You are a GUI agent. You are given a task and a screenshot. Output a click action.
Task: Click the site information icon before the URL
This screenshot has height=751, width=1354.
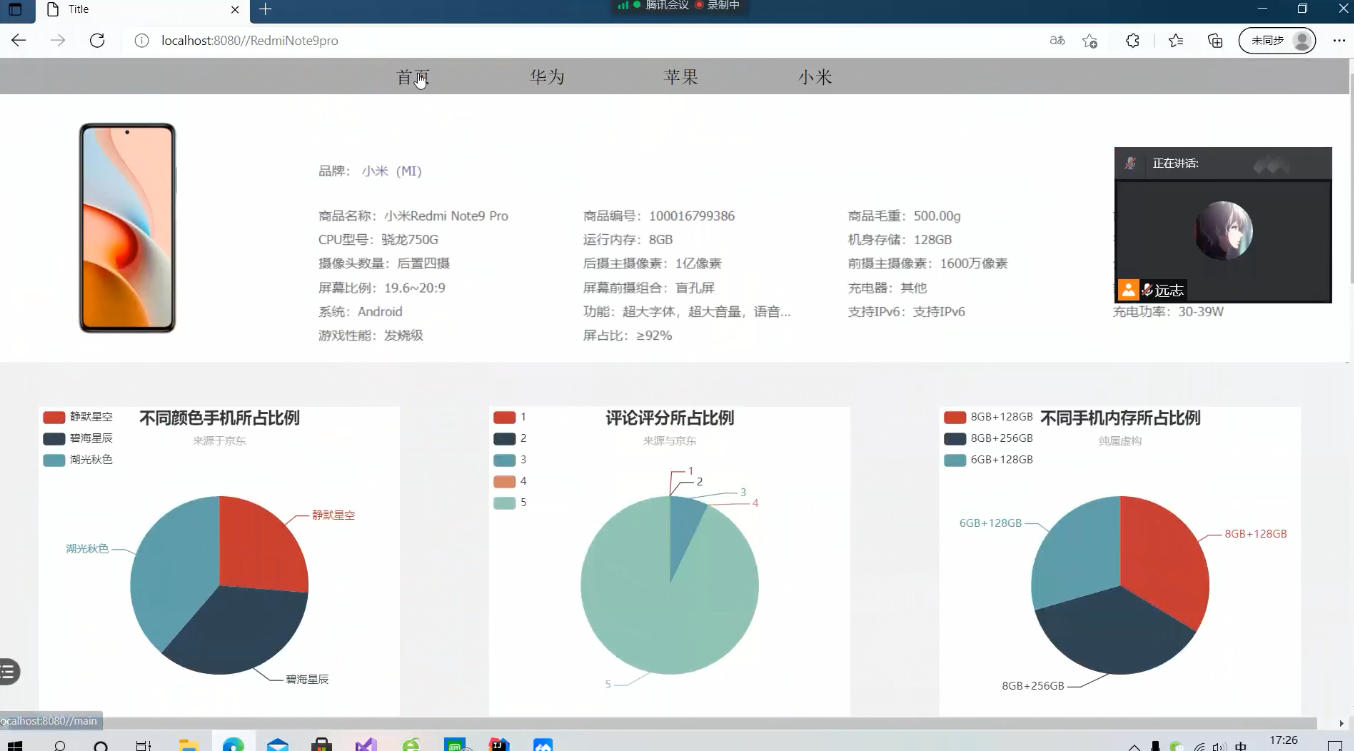pos(142,41)
